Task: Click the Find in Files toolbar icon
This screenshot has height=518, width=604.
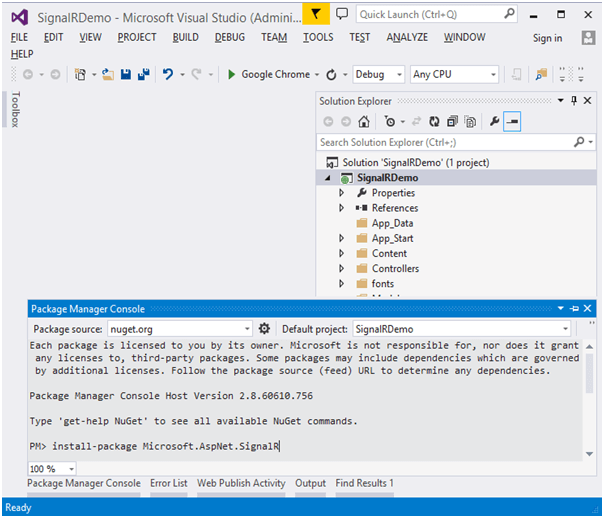Action: tap(541, 74)
